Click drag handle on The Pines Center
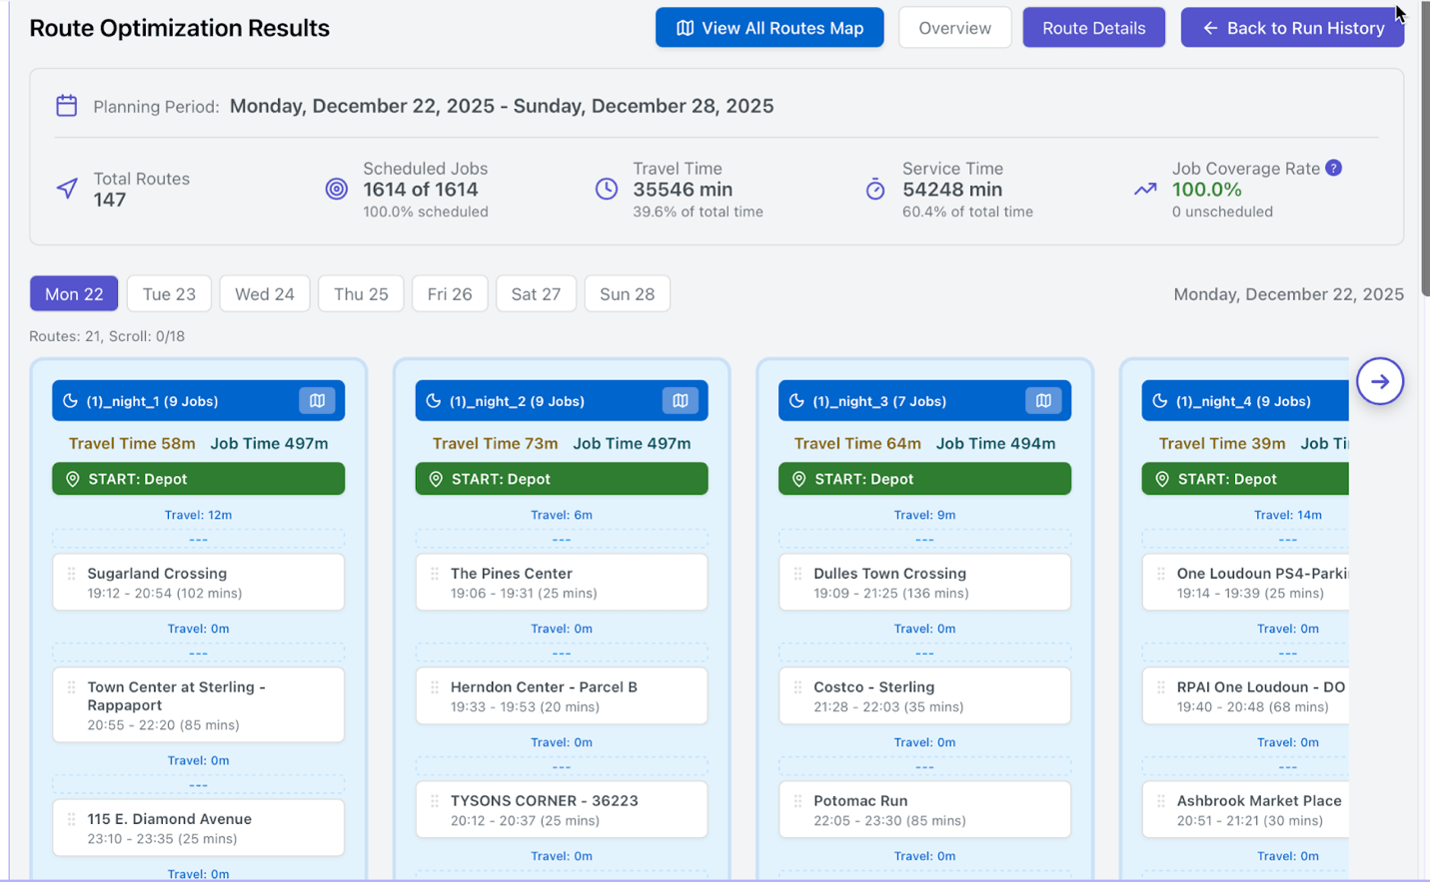The width and height of the screenshot is (1430, 886). (x=434, y=574)
